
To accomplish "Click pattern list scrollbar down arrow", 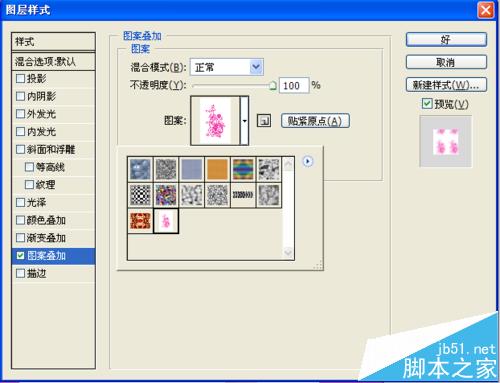I will click(x=288, y=252).
